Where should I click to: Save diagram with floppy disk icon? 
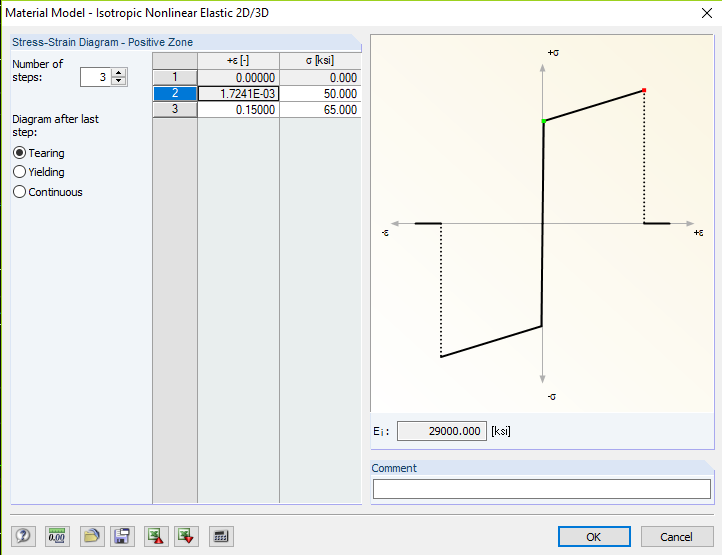pyautogui.click(x=122, y=536)
